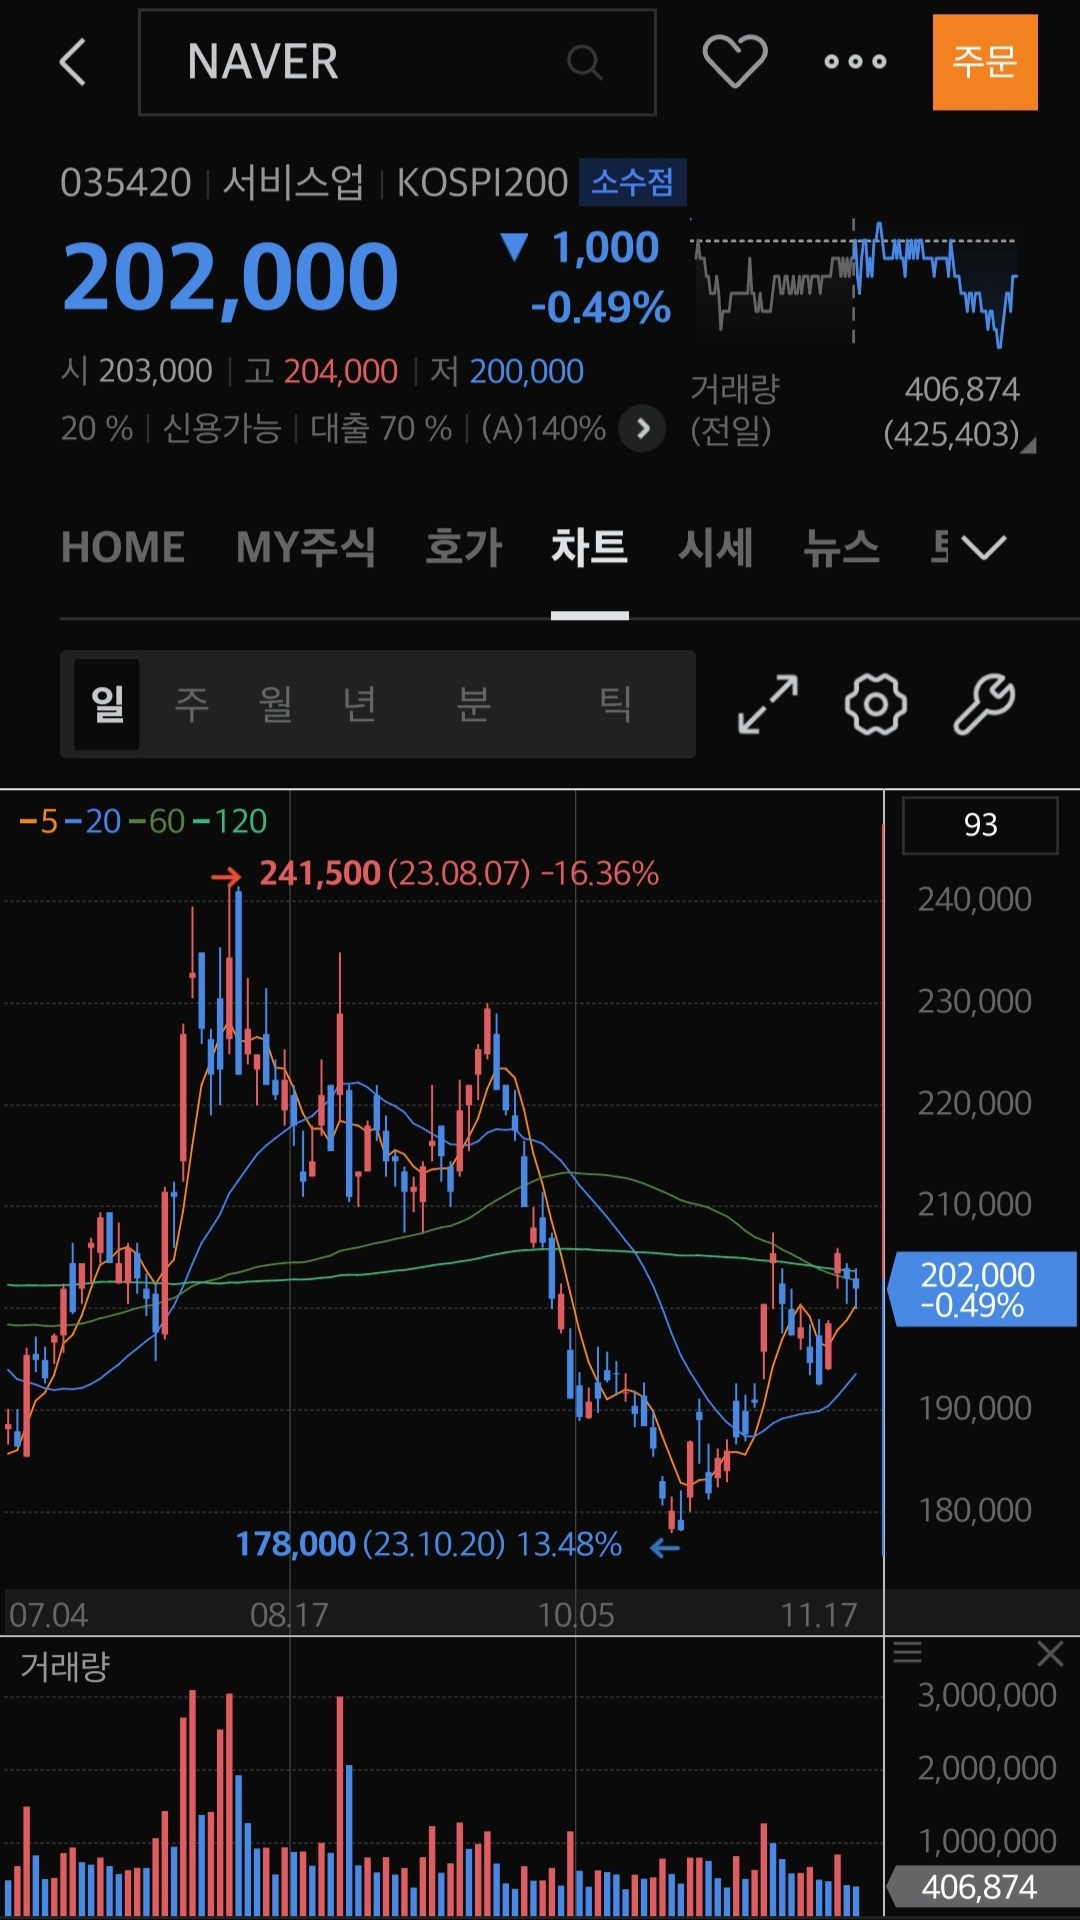The height and width of the screenshot is (1920, 1080).
Task: Tap the 소수점 fractional badge
Action: 632,182
